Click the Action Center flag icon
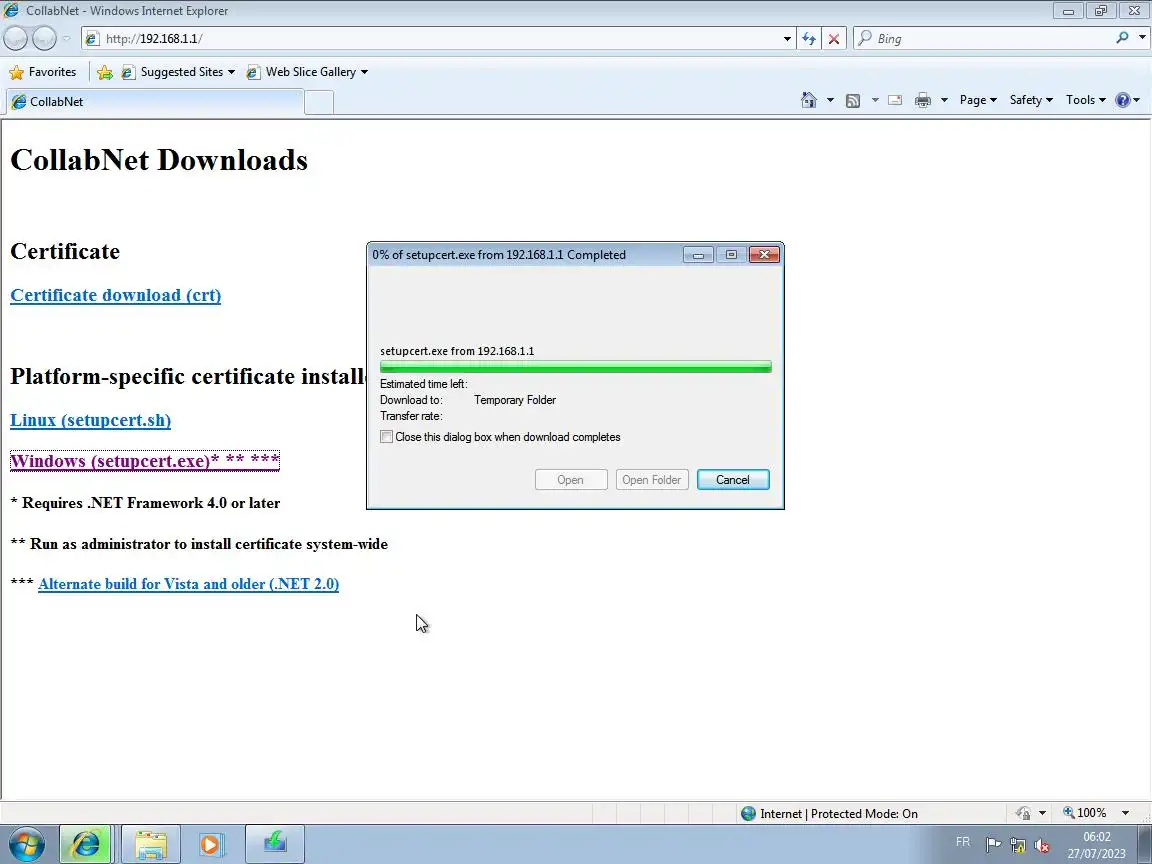 coord(993,845)
